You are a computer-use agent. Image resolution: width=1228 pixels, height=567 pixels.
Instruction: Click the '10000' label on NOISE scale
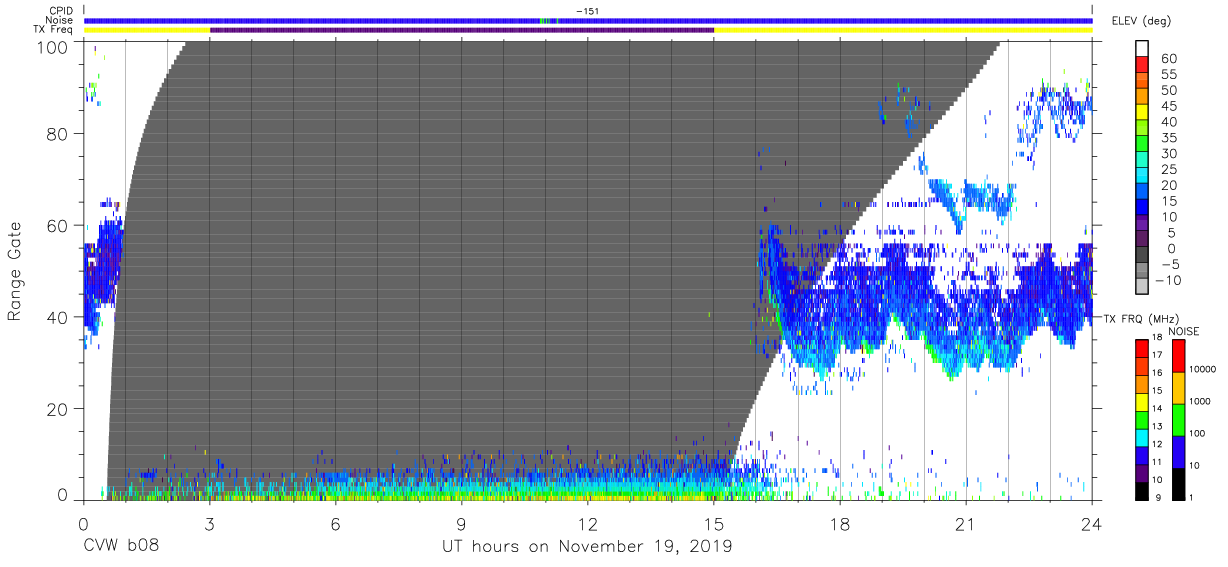pos(1203,368)
